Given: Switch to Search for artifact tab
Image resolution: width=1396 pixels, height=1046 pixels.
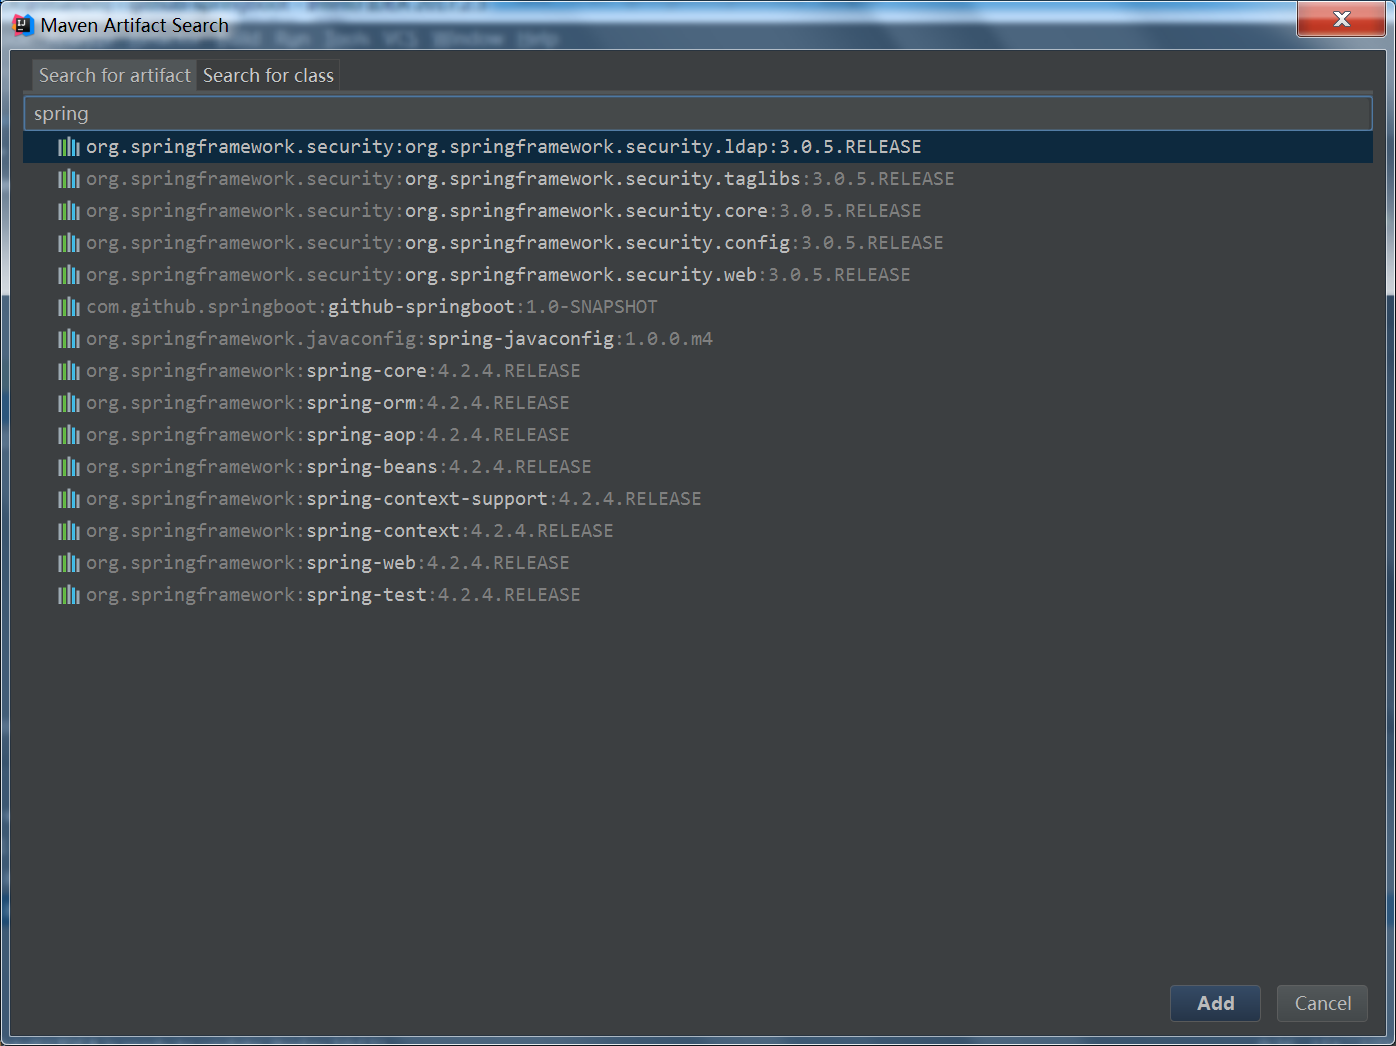Looking at the screenshot, I should (x=114, y=76).
